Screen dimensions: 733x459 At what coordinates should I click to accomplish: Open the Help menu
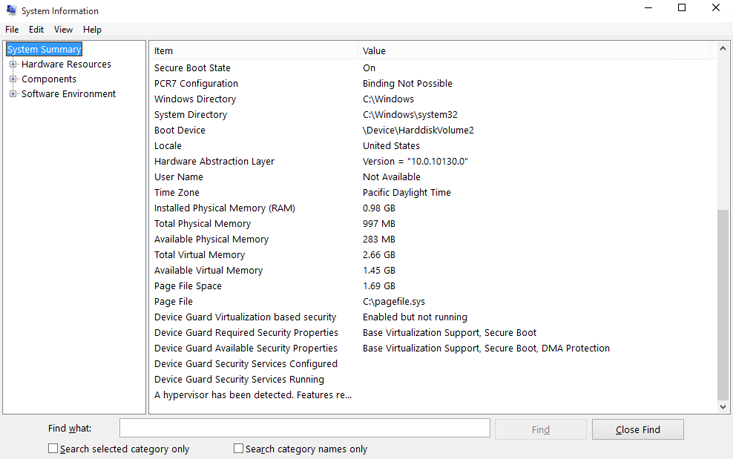point(92,30)
